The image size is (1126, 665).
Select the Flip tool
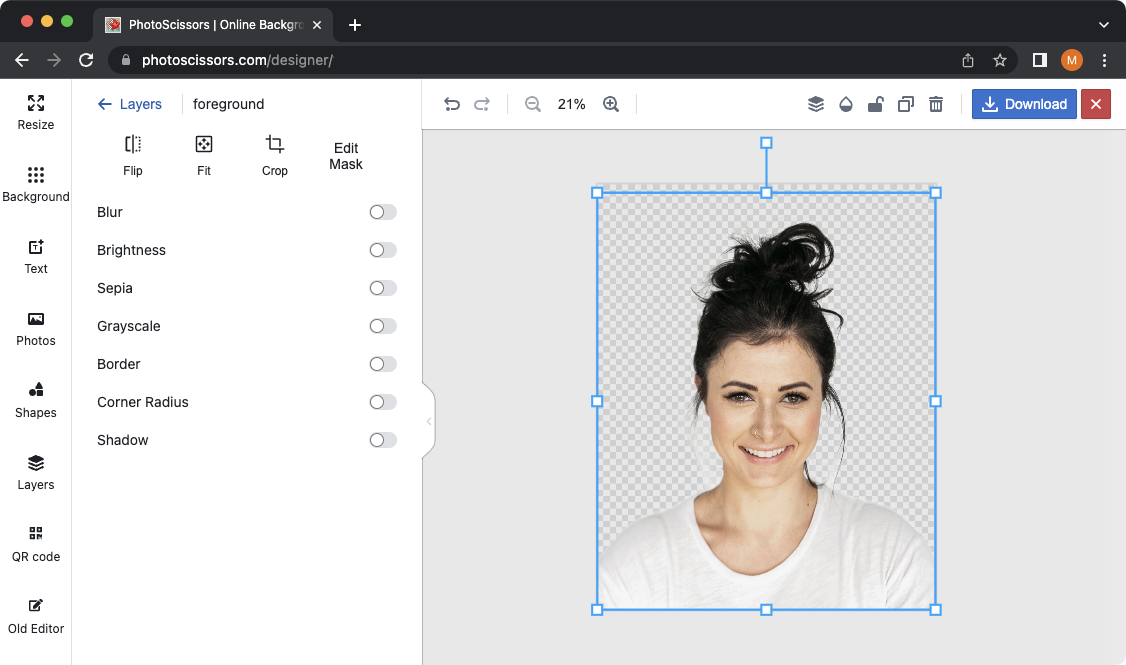[x=132, y=155]
